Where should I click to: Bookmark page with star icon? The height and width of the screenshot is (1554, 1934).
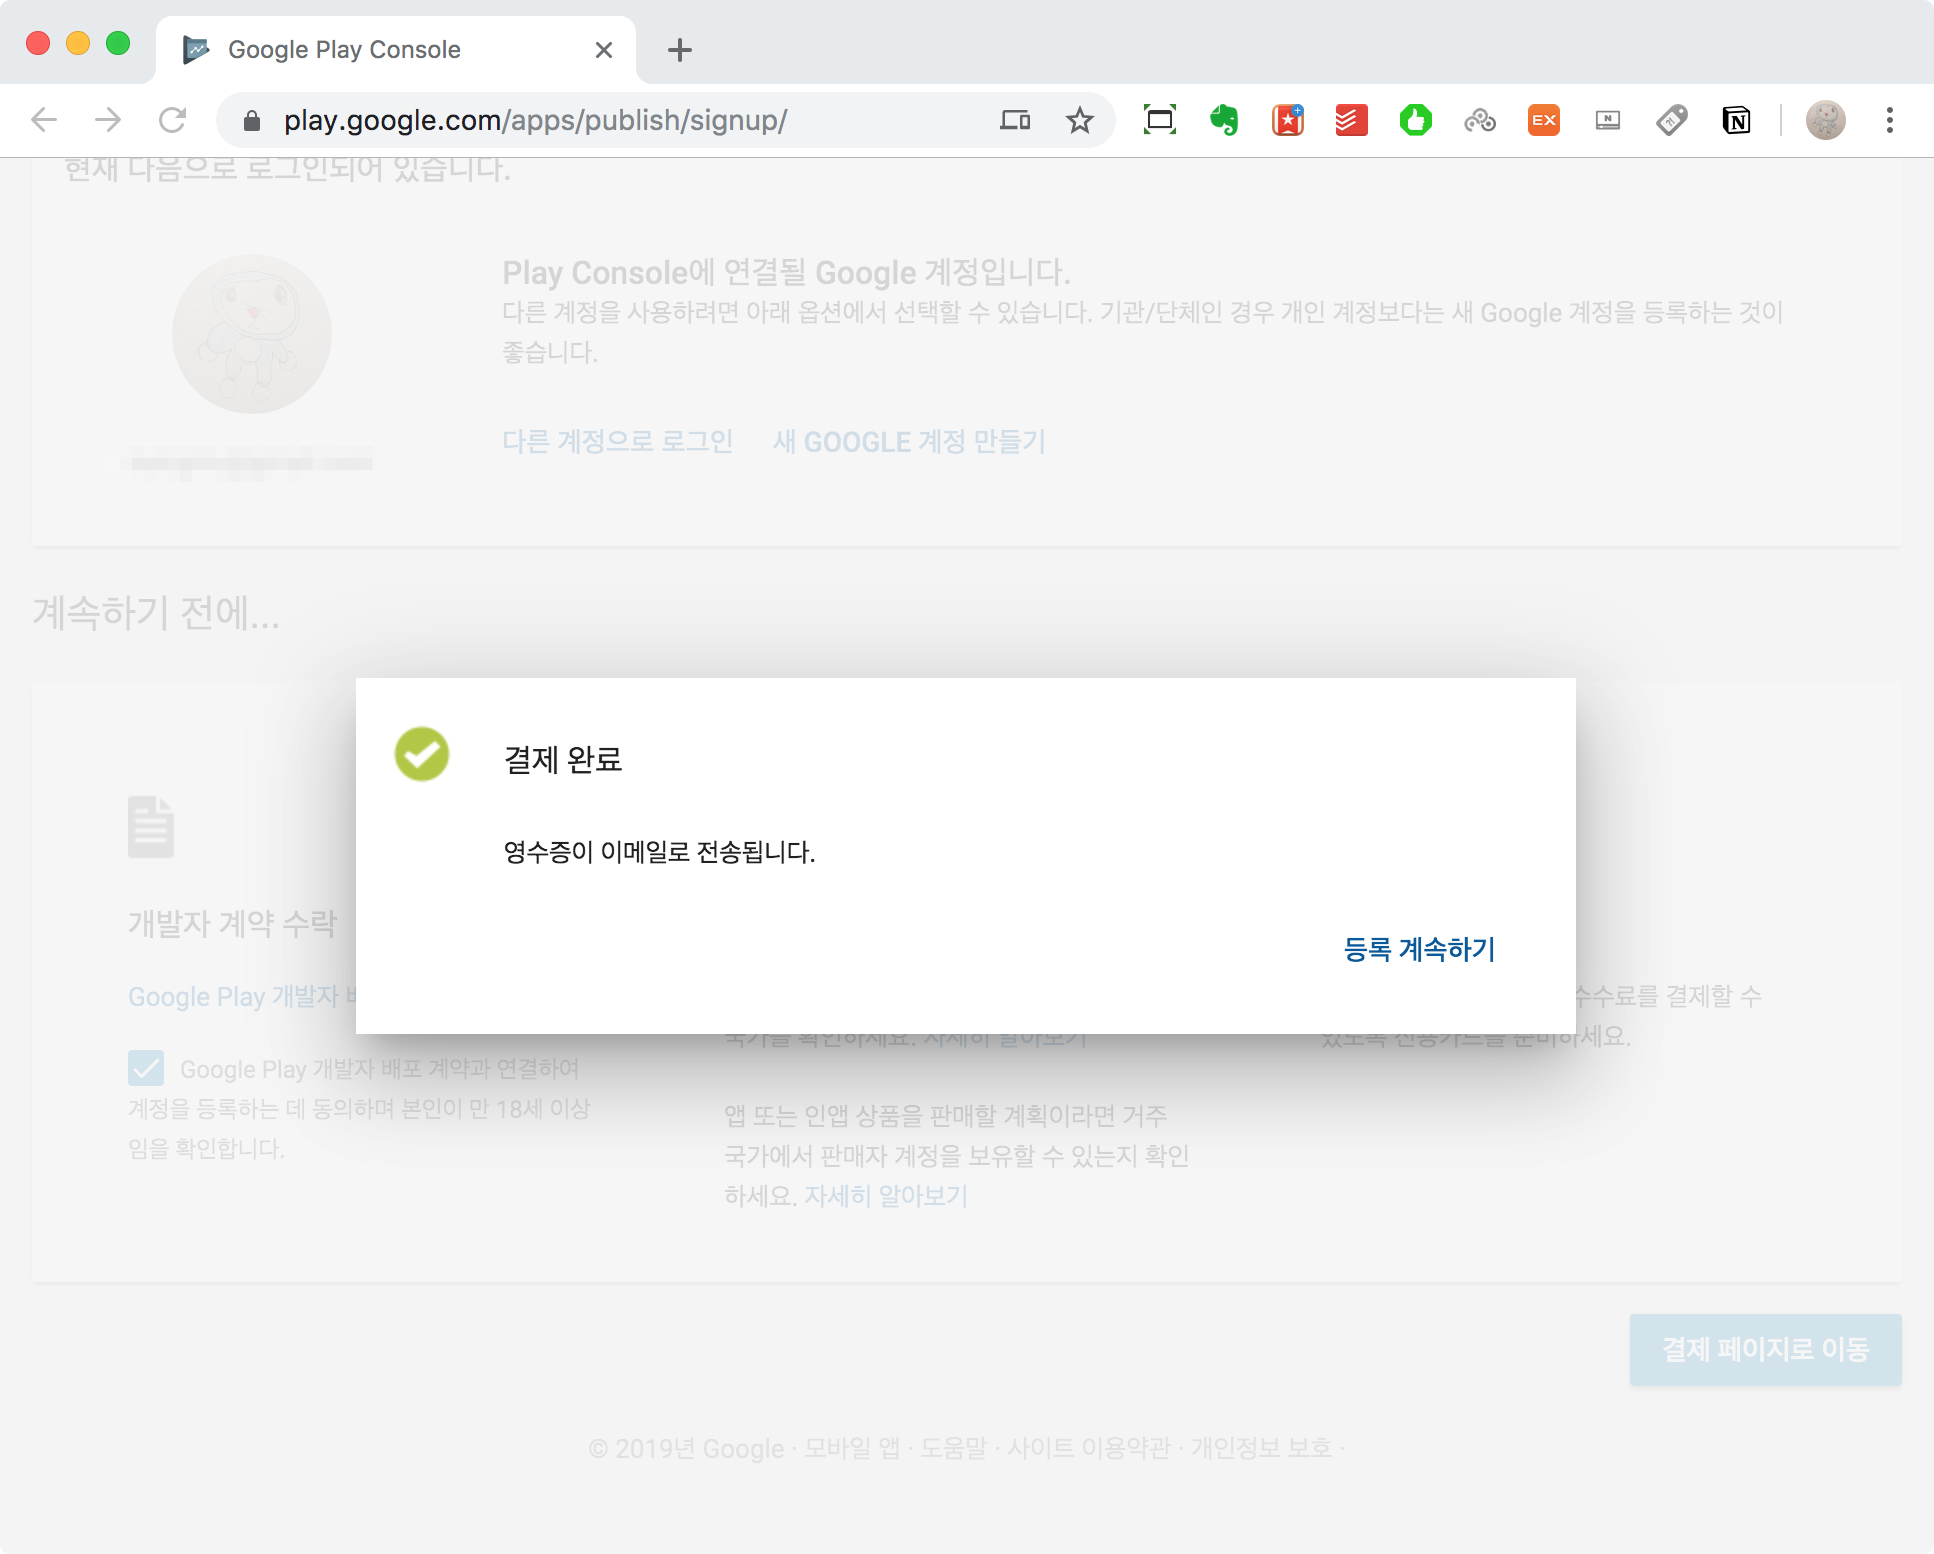(1079, 121)
